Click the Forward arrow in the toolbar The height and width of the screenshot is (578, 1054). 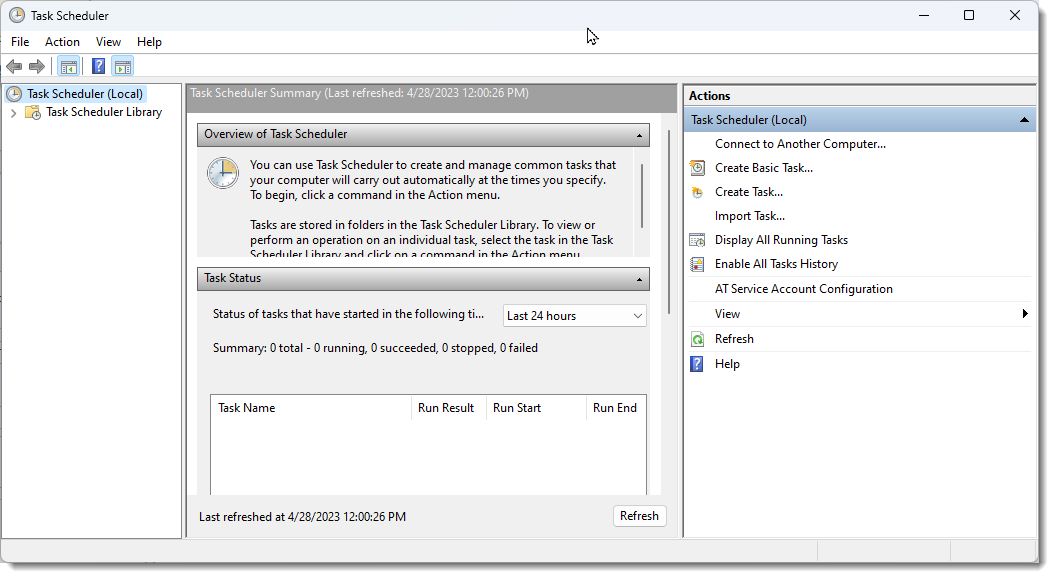click(37, 67)
